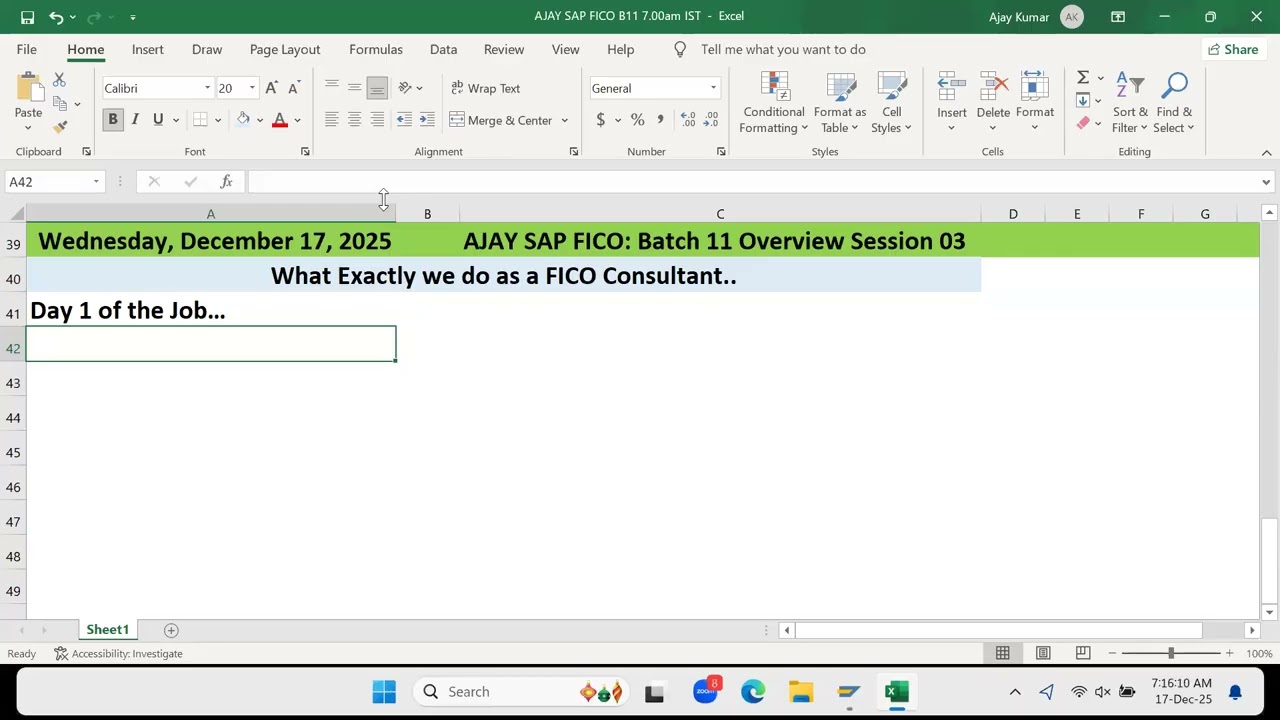The width and height of the screenshot is (1280, 720).
Task: Click the Clear eraser icon
Action: point(1083,123)
